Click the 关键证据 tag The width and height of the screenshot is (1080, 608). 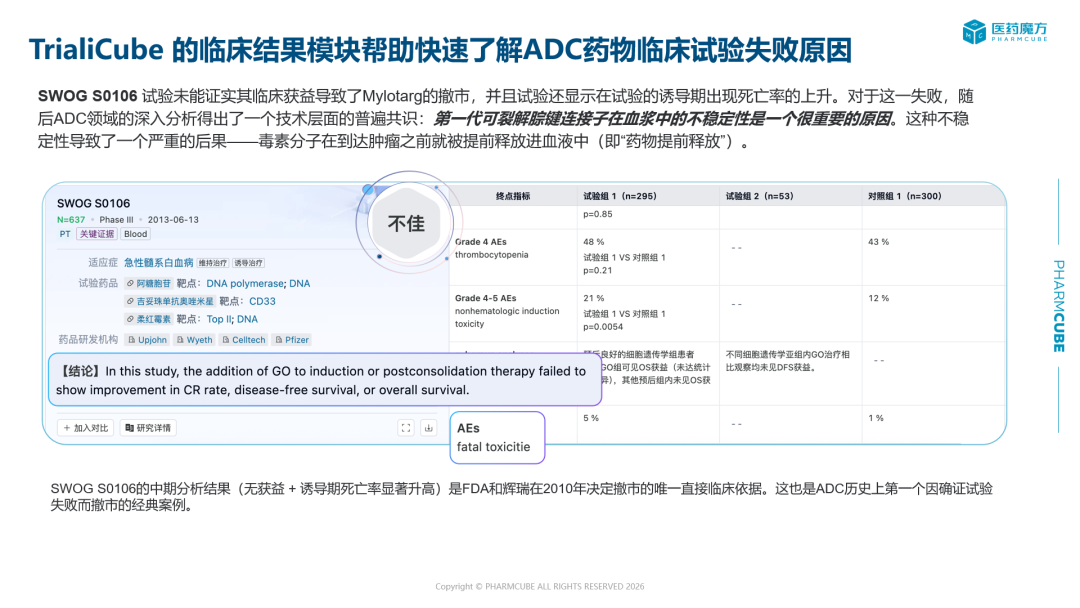96,234
